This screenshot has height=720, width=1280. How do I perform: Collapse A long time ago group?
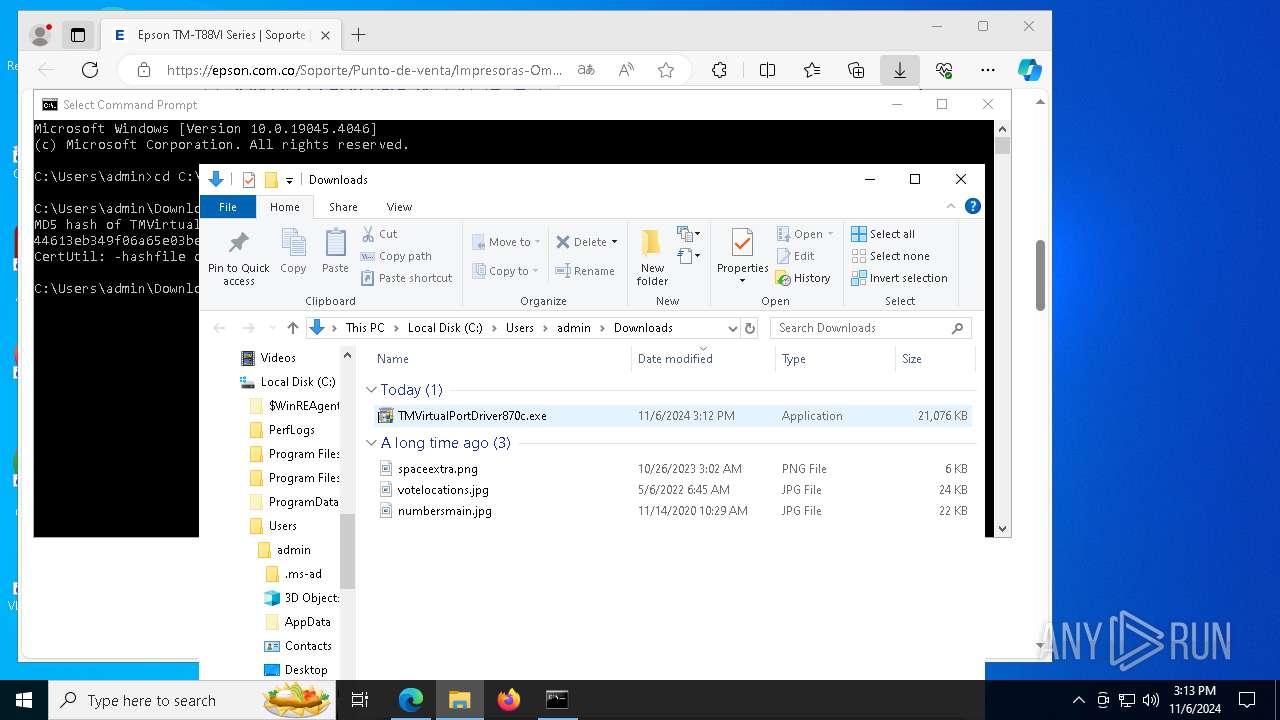(372, 443)
